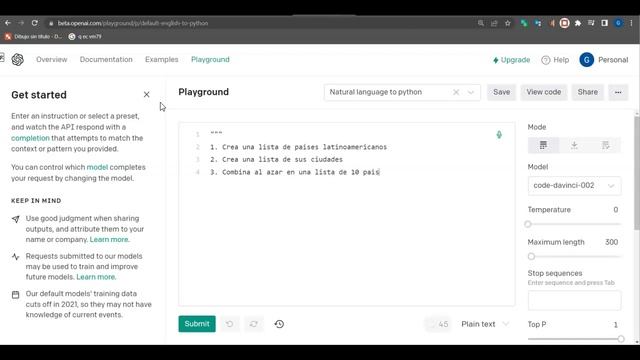Open the Plain text format dropdown
The height and width of the screenshot is (360, 640).
(485, 324)
